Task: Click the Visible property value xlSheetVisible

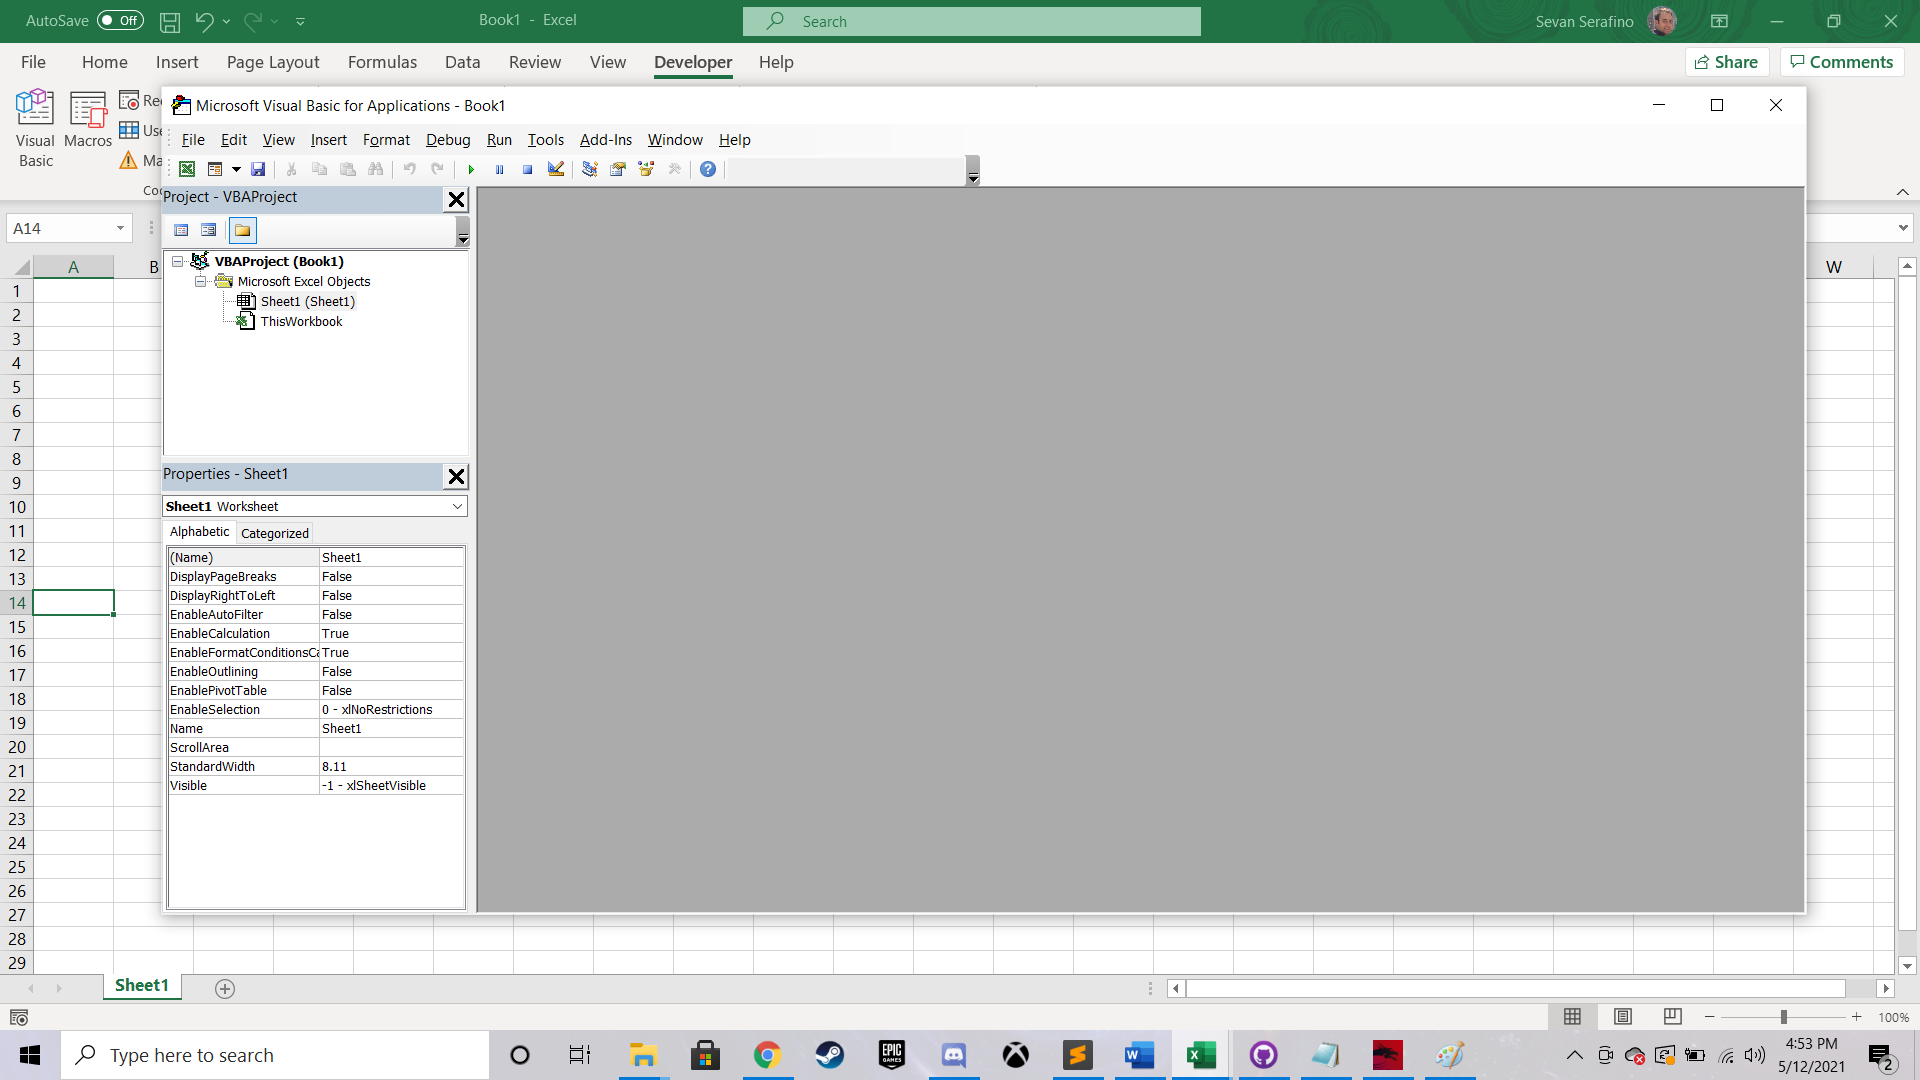Action: [391, 785]
